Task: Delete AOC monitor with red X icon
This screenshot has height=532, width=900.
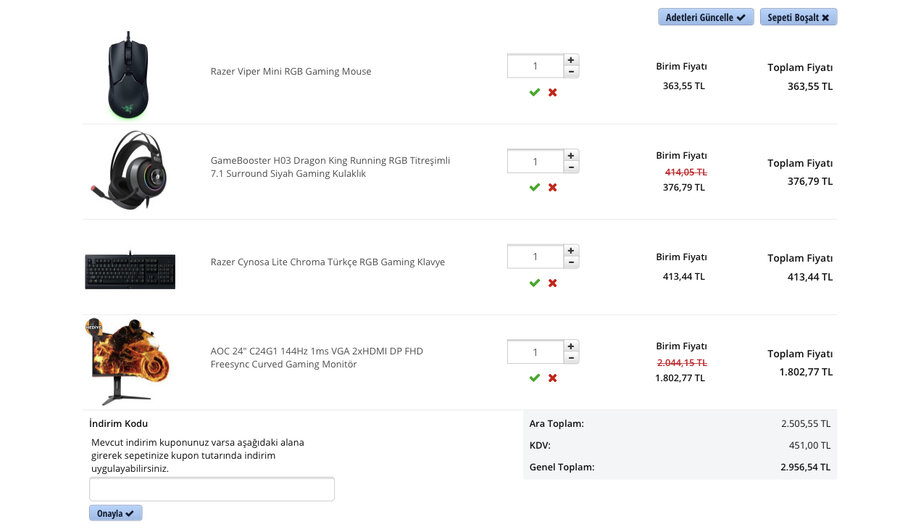Action: (552, 378)
